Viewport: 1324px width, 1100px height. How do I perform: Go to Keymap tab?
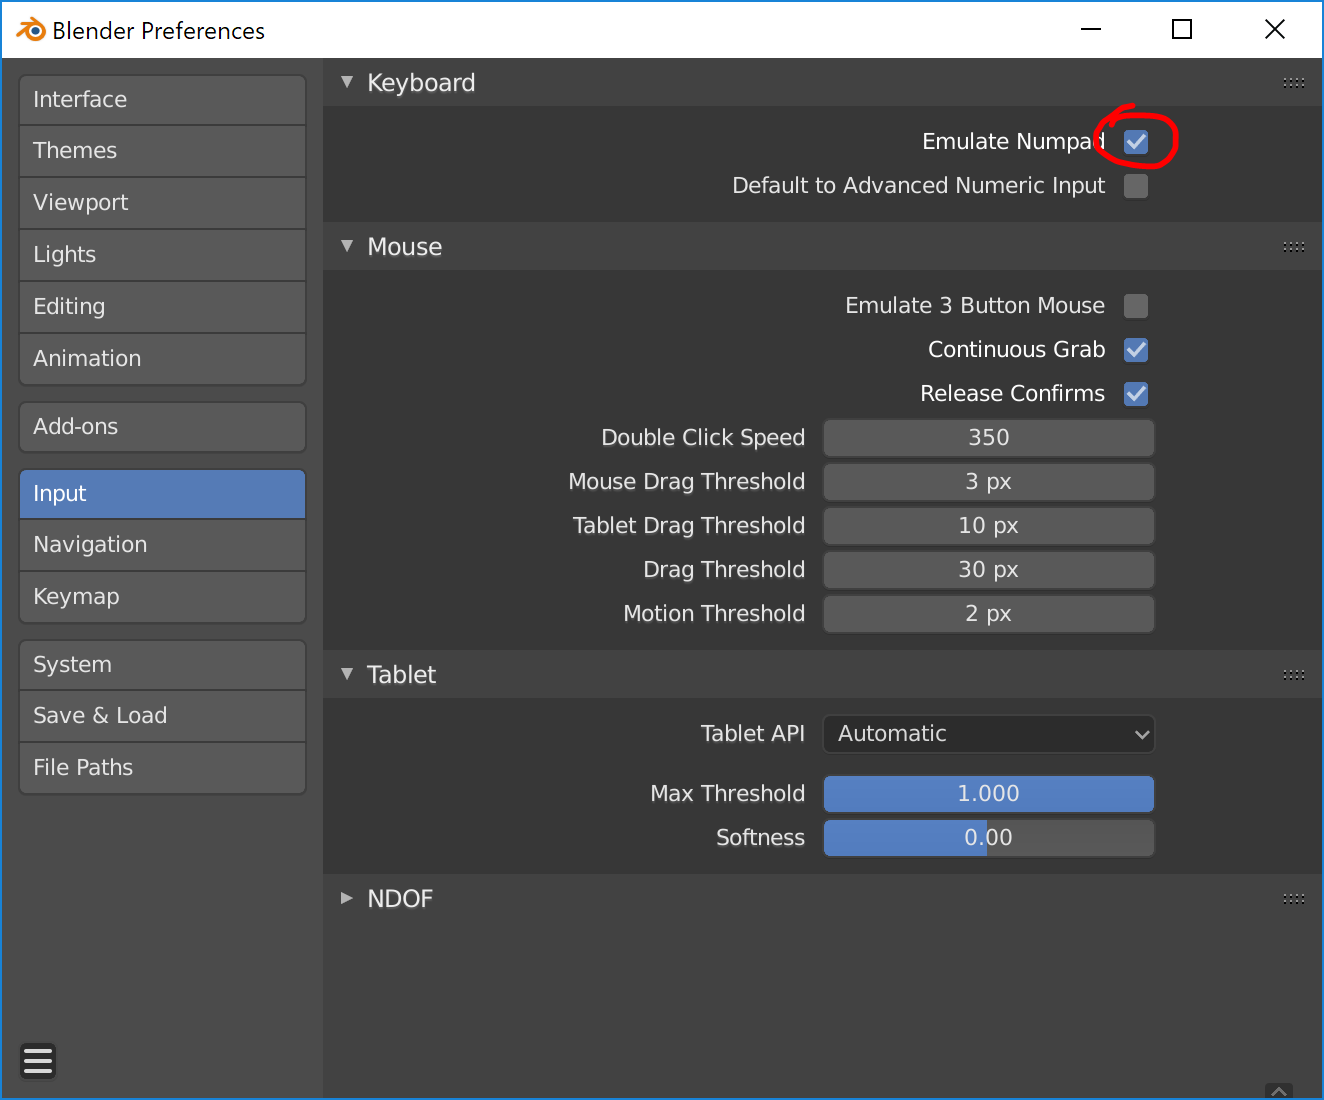162,597
